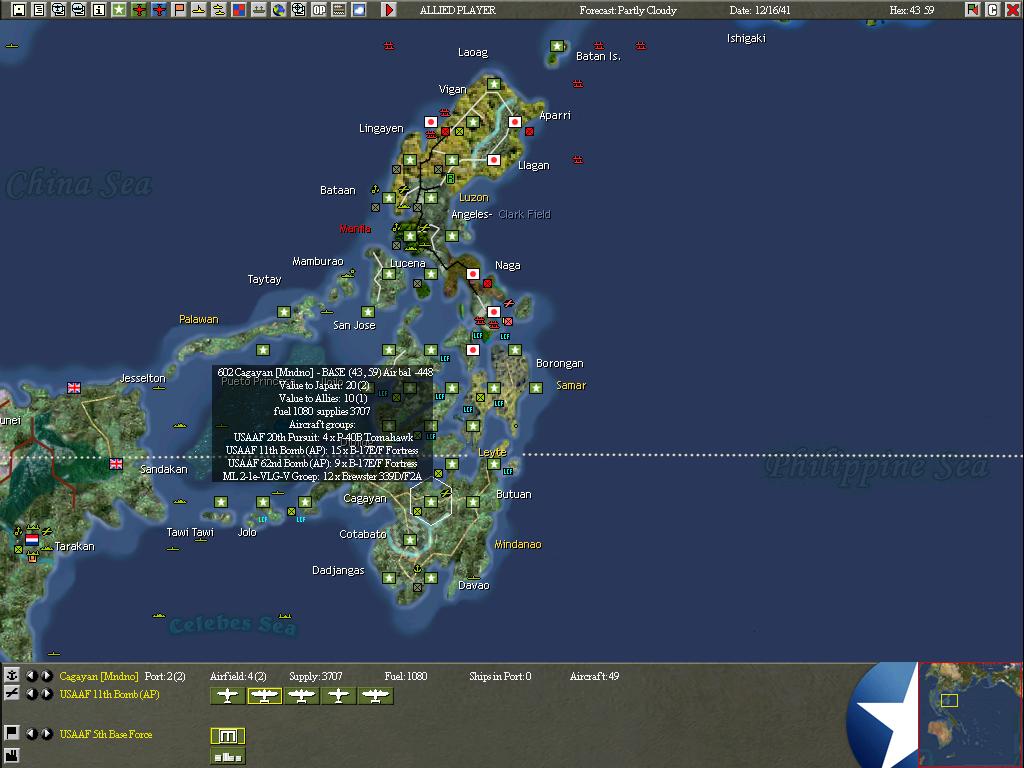Open the Cagayan [Mndno] base name link
The width and height of the screenshot is (1024, 768).
pyautogui.click(x=99, y=676)
